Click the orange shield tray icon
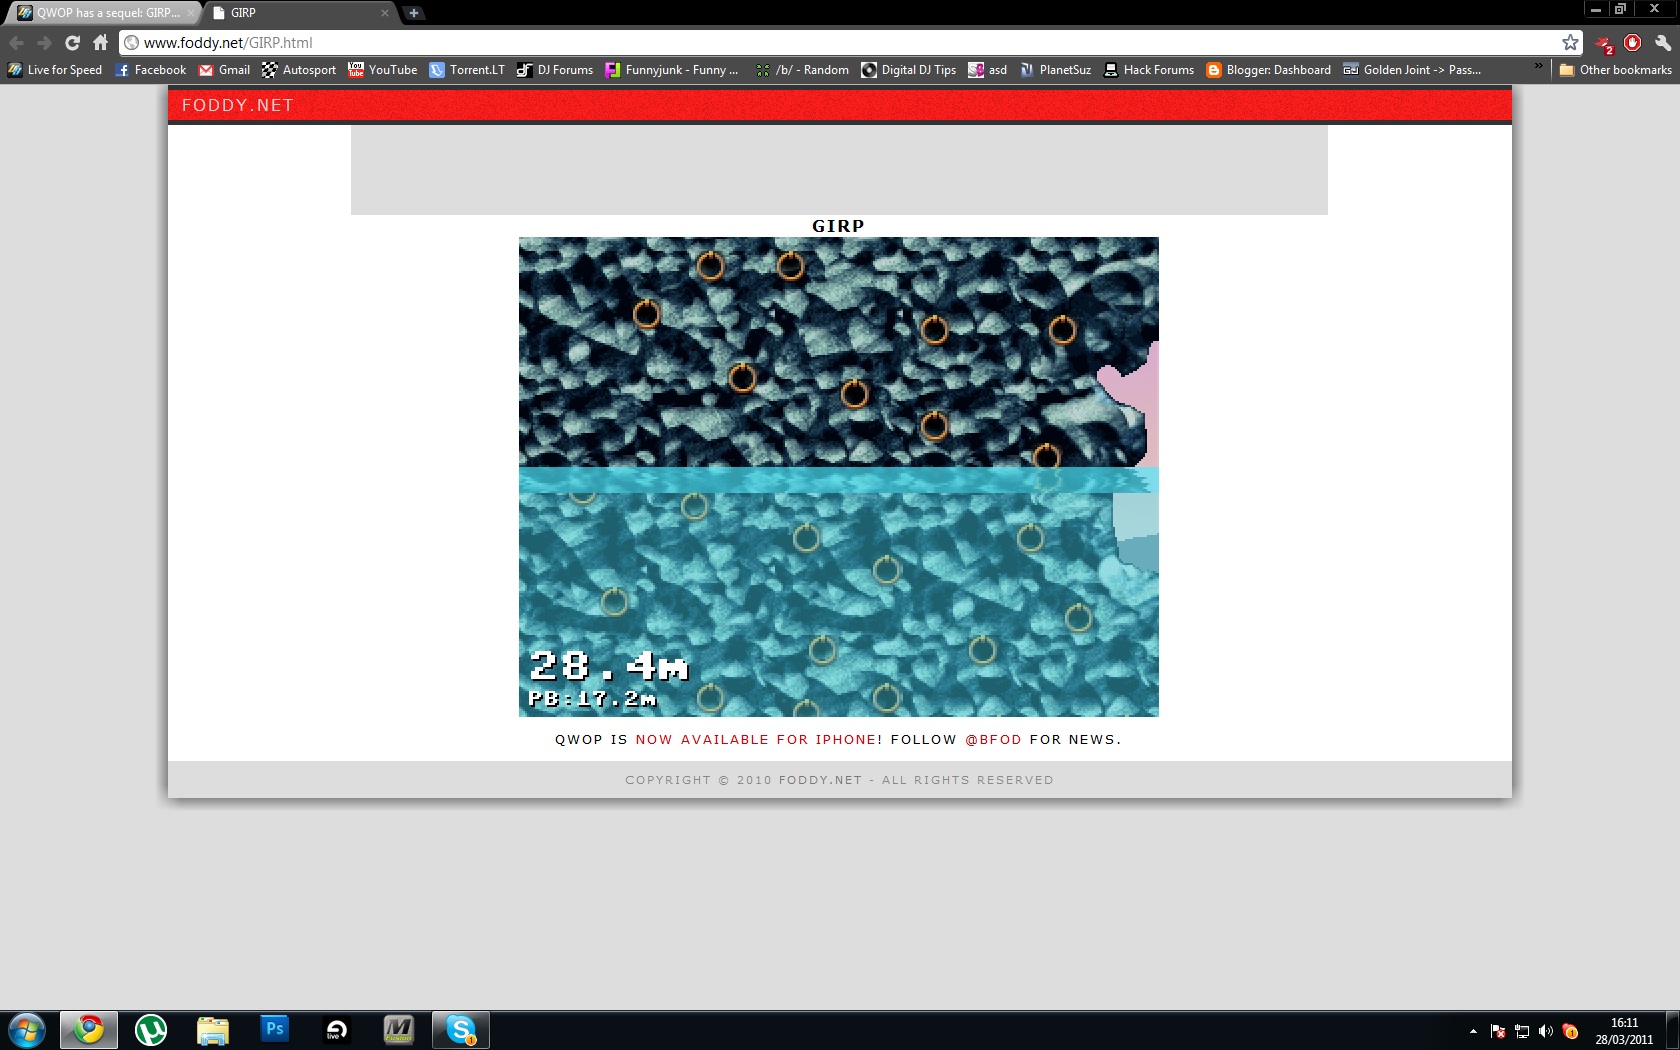Screen dimensions: 1680x1050 (x=1570, y=1031)
